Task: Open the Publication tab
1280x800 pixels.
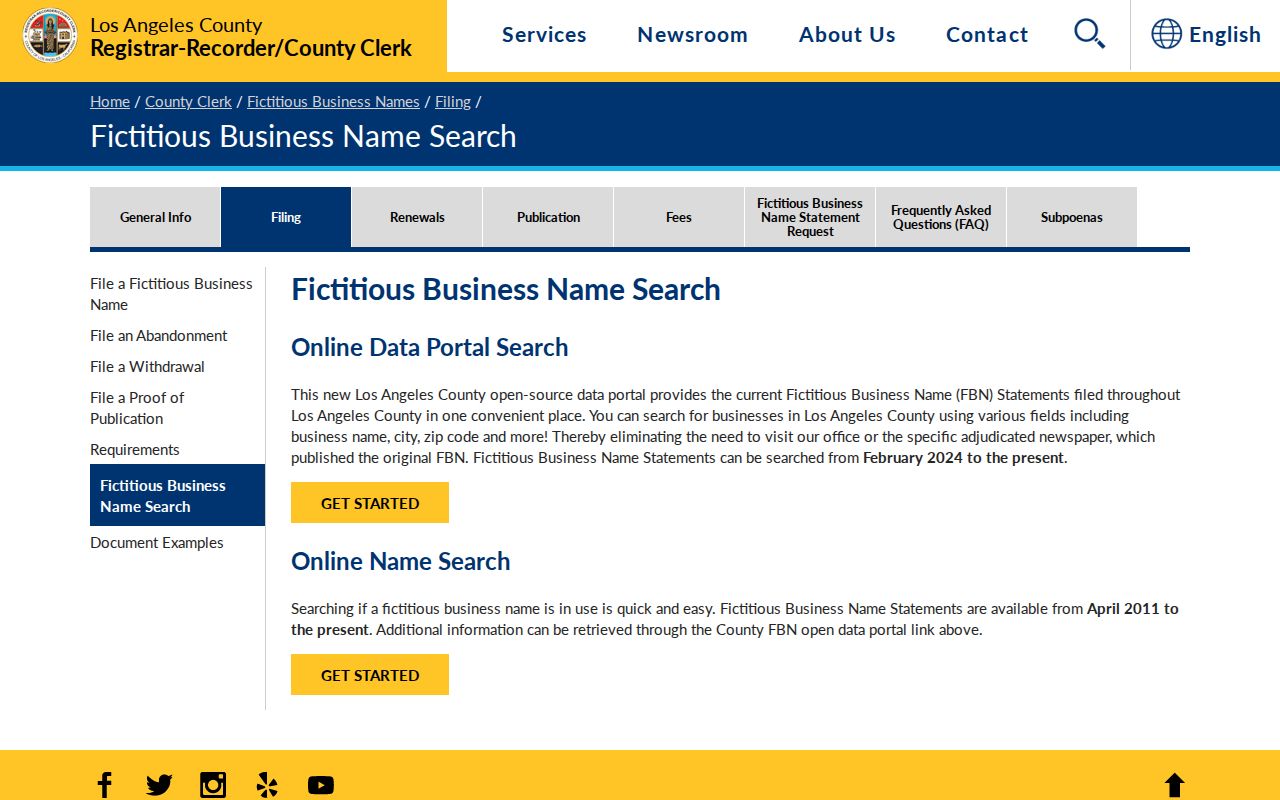Action: click(x=548, y=217)
